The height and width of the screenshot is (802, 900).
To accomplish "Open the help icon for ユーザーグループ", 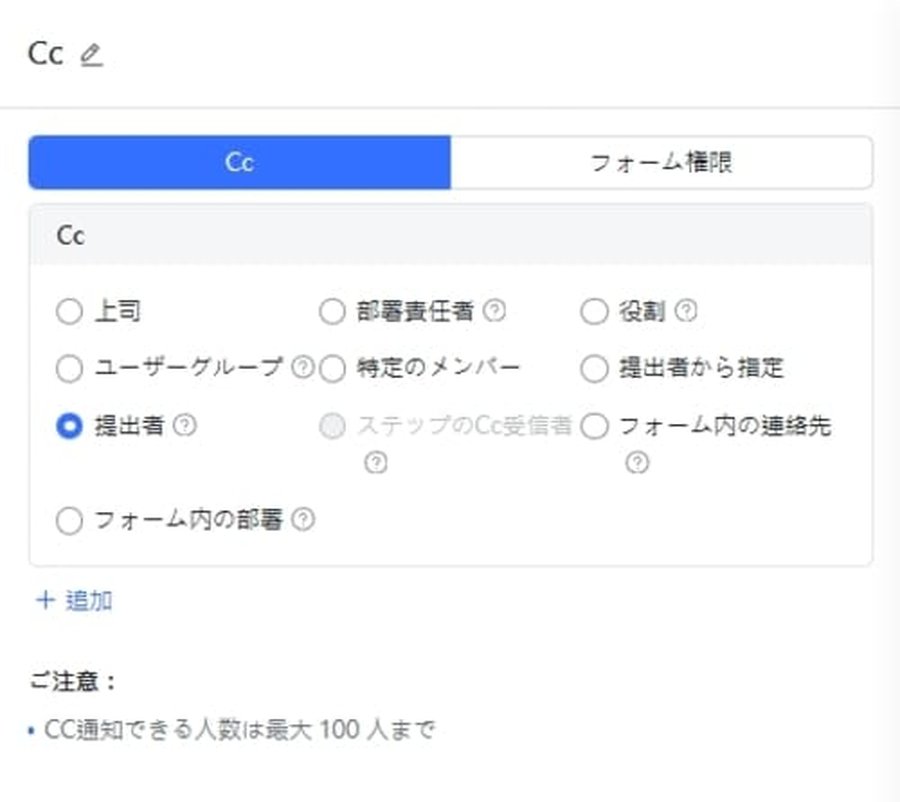I will click(303, 368).
